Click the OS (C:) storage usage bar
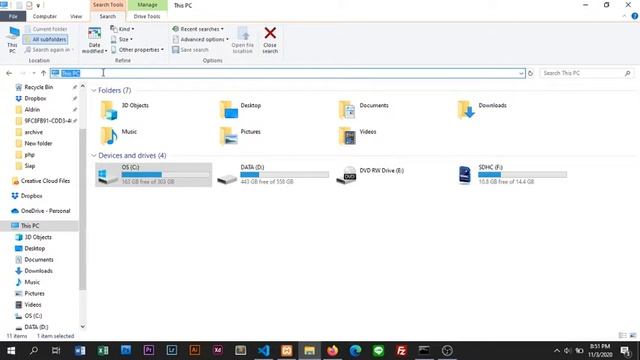The image size is (640, 360). pos(165,174)
